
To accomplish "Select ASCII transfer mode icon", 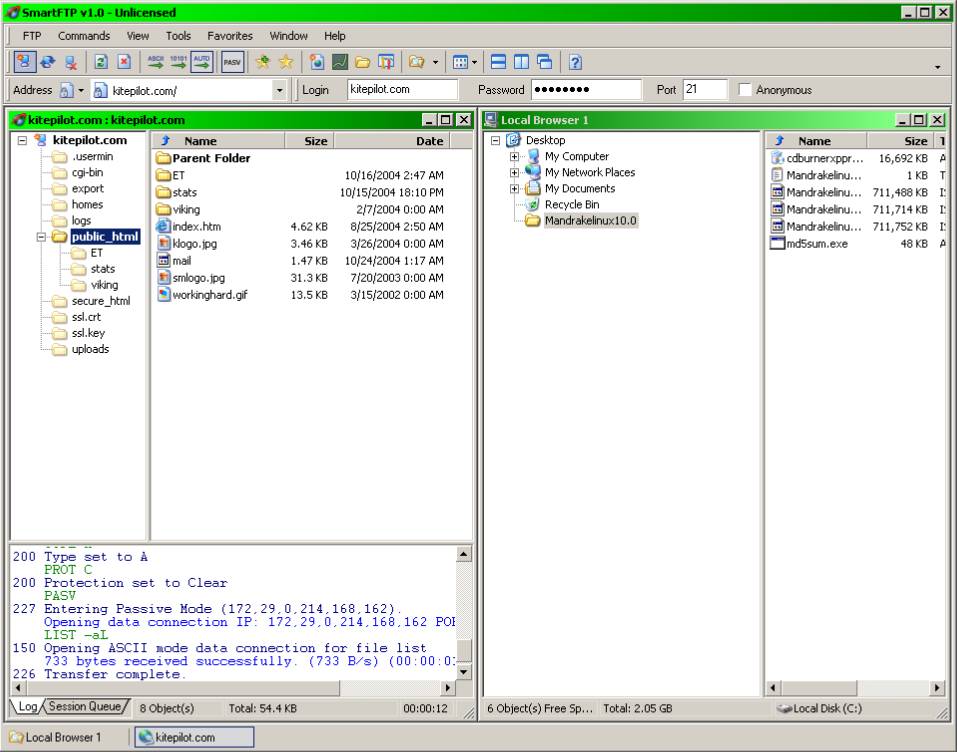I will click(156, 62).
